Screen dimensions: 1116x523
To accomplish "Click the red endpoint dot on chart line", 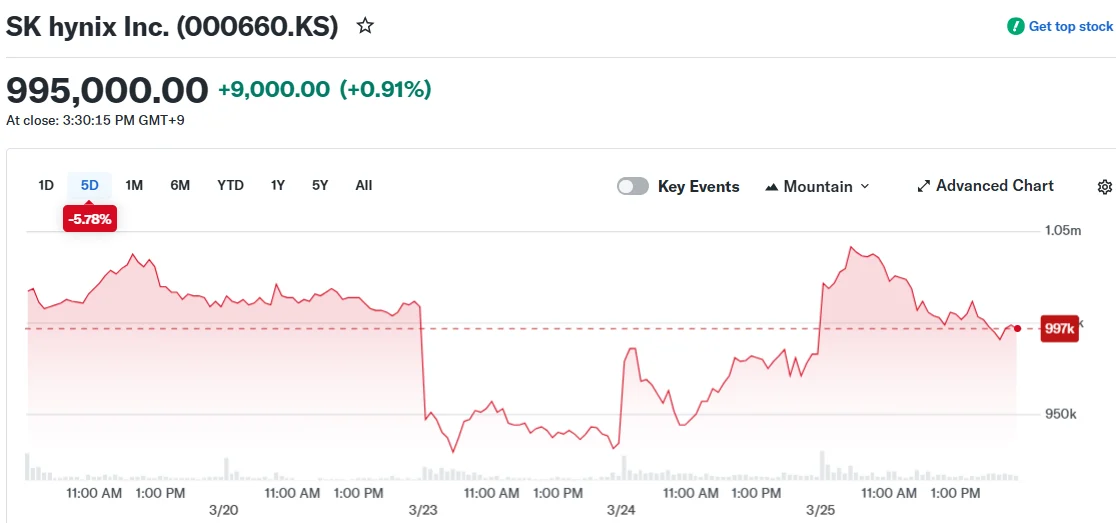I will 1017,328.
